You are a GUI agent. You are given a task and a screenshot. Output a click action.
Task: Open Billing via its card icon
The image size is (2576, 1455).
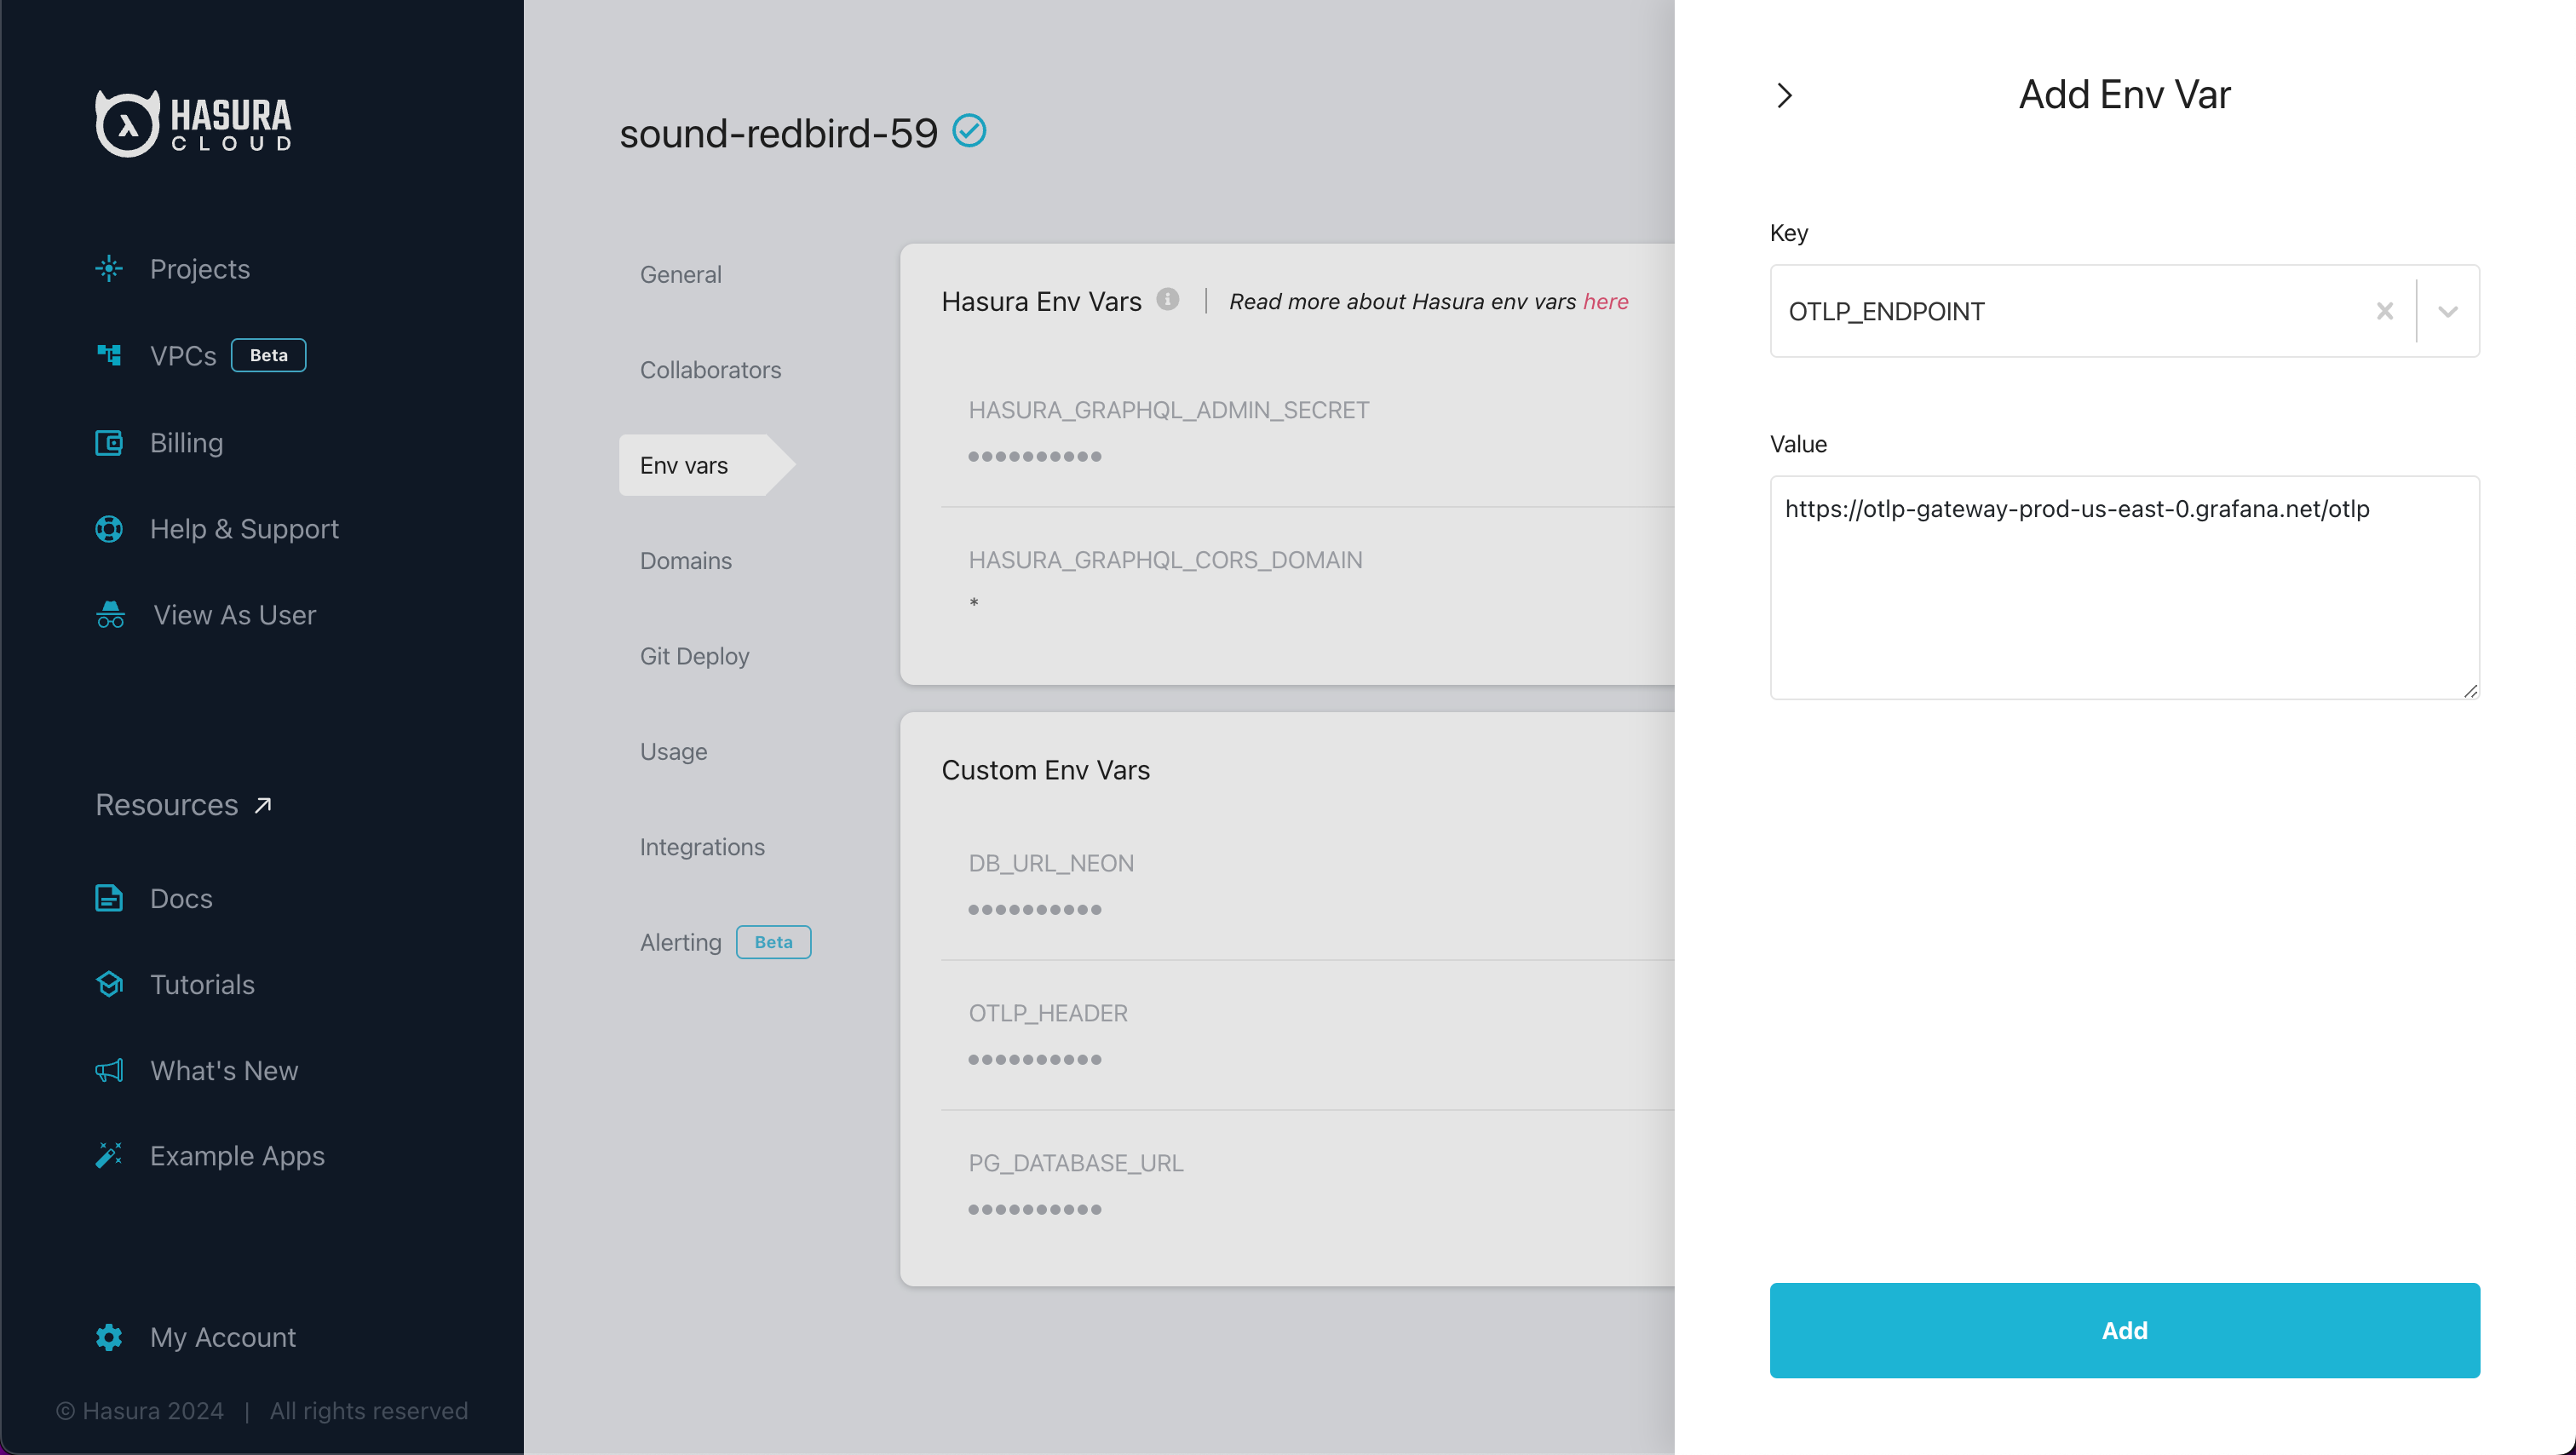(108, 442)
